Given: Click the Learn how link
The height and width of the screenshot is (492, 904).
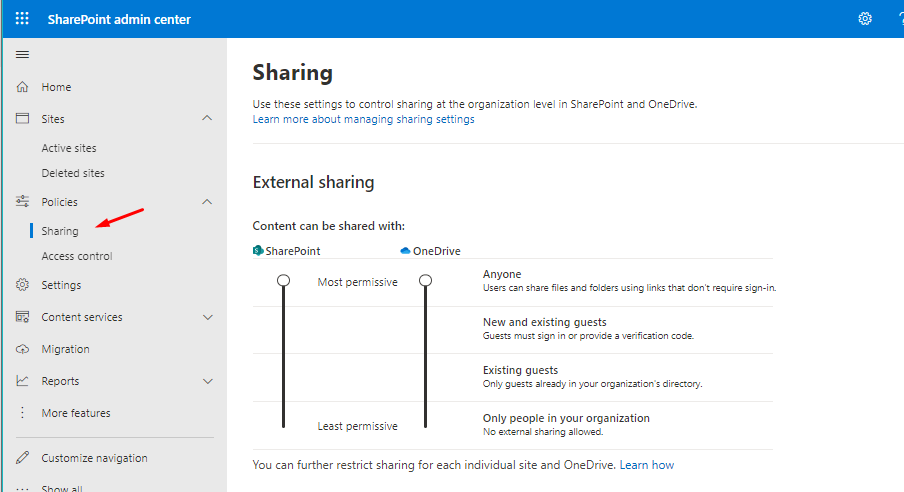Looking at the screenshot, I should (646, 465).
